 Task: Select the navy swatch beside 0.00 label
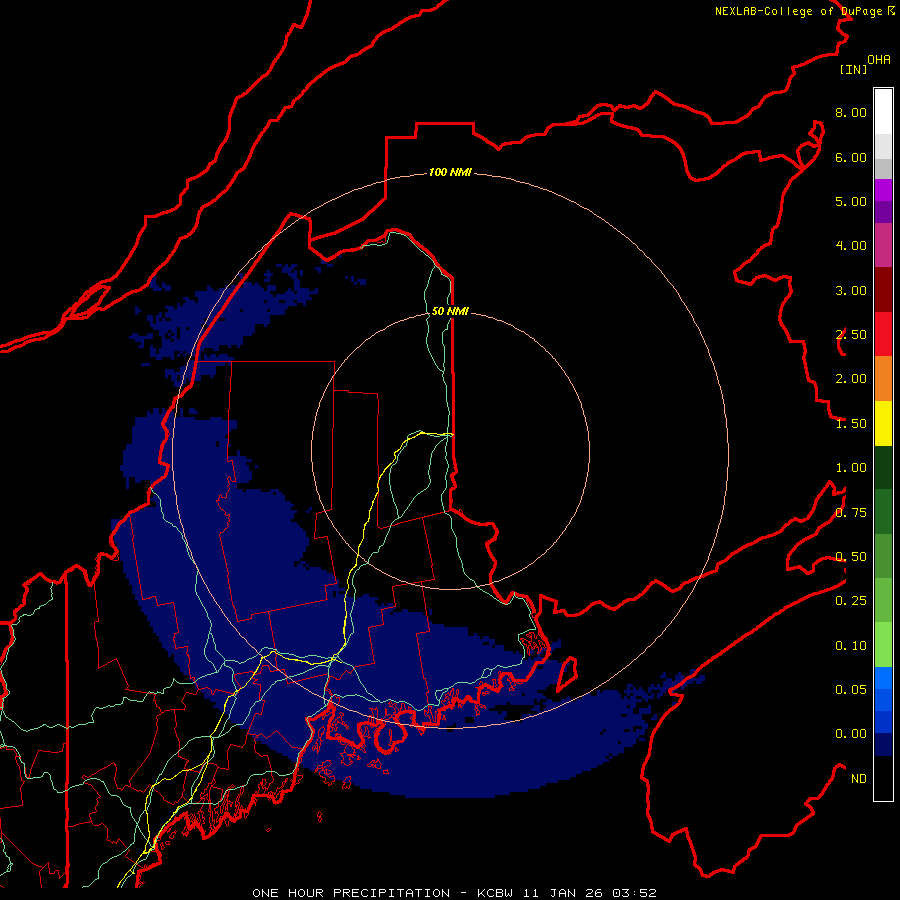click(883, 745)
